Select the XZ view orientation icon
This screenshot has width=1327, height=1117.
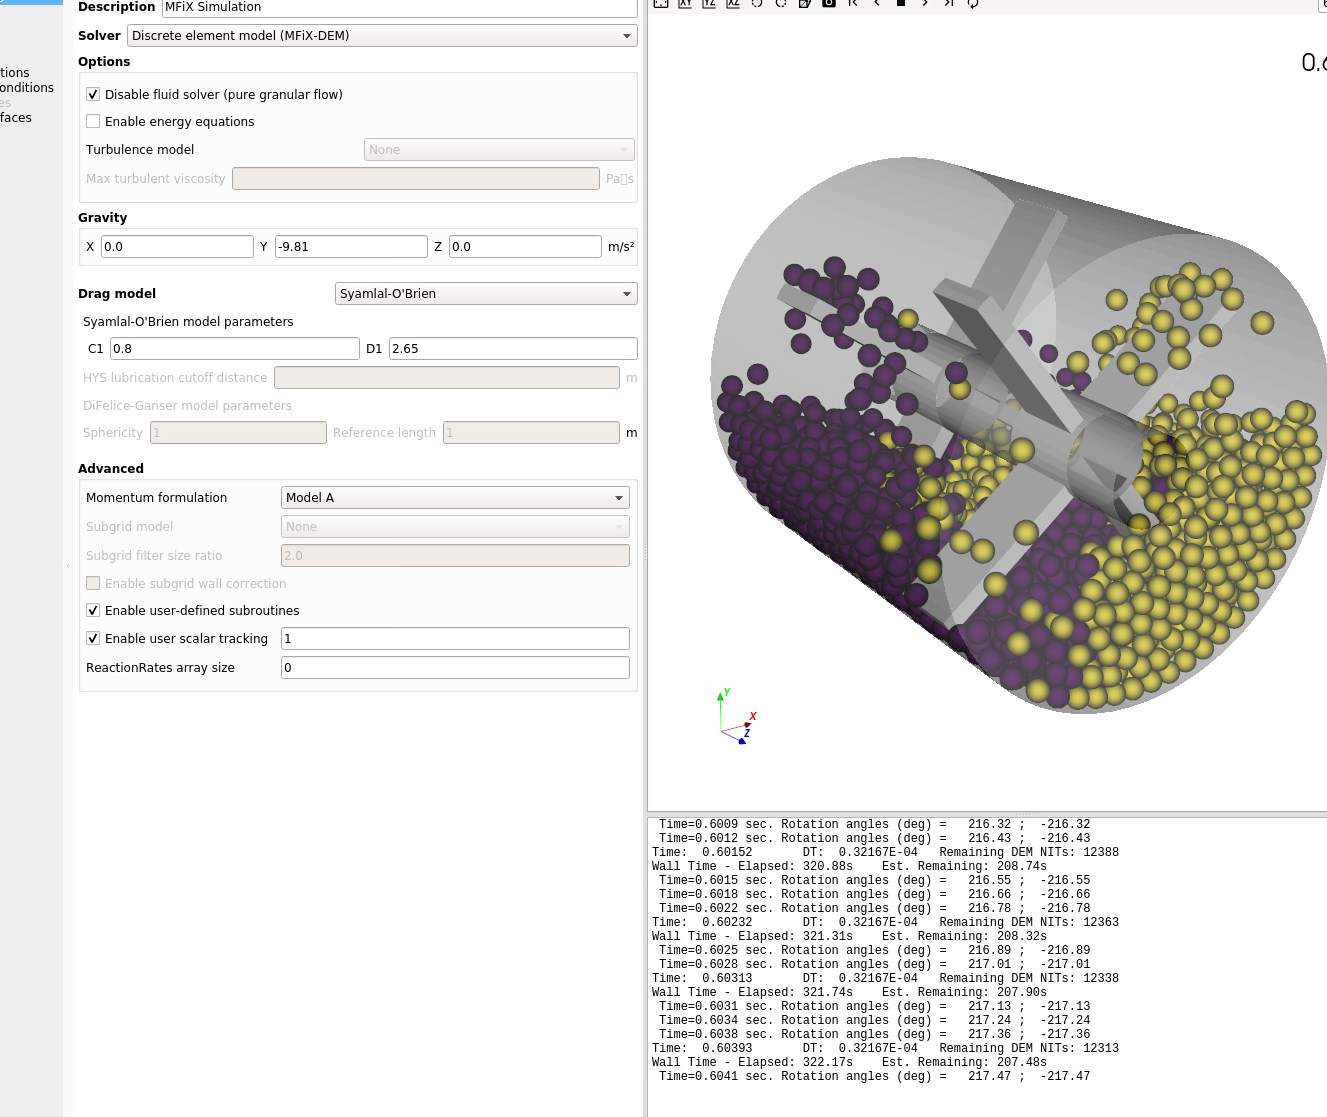click(x=732, y=4)
